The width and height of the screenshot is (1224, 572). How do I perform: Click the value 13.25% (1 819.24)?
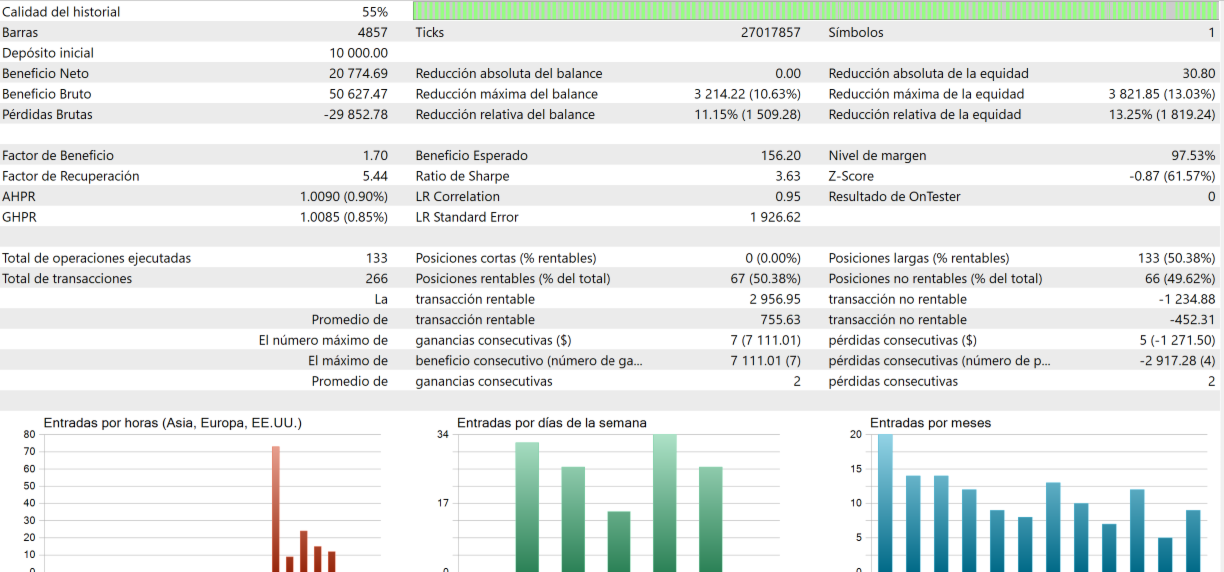1162,114
